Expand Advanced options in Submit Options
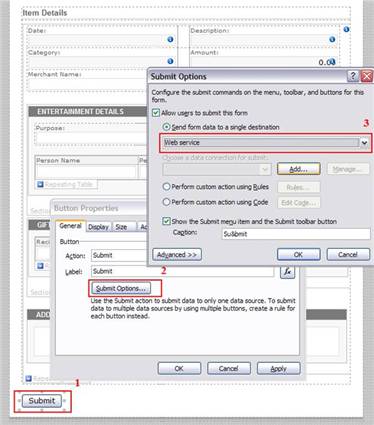 tap(177, 255)
